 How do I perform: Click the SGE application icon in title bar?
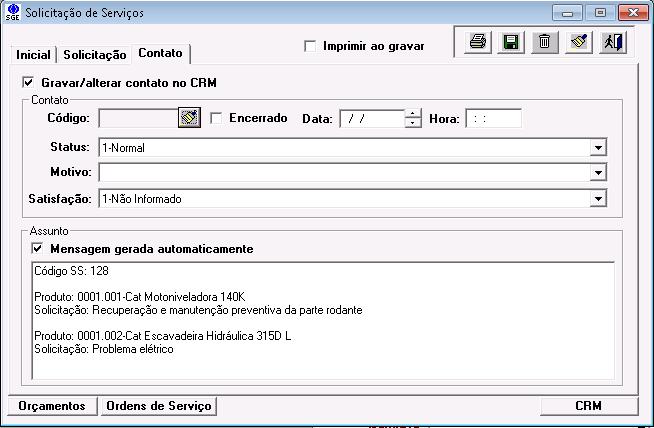coord(12,13)
